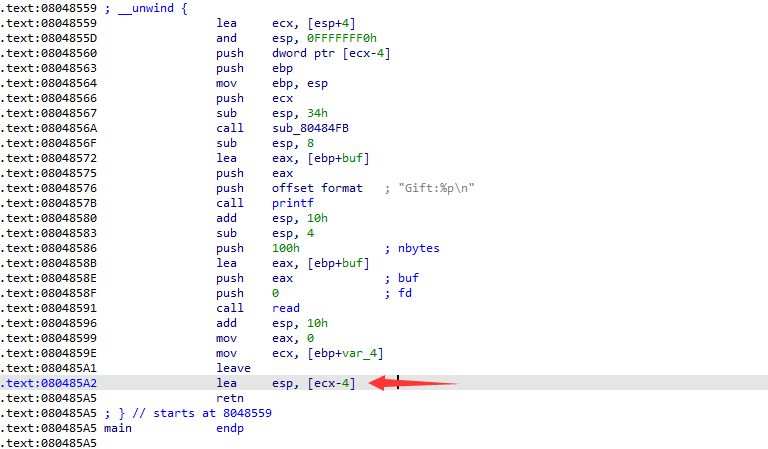
Task: Click '// starts at 8048559' comment
Action: [x=202, y=413]
